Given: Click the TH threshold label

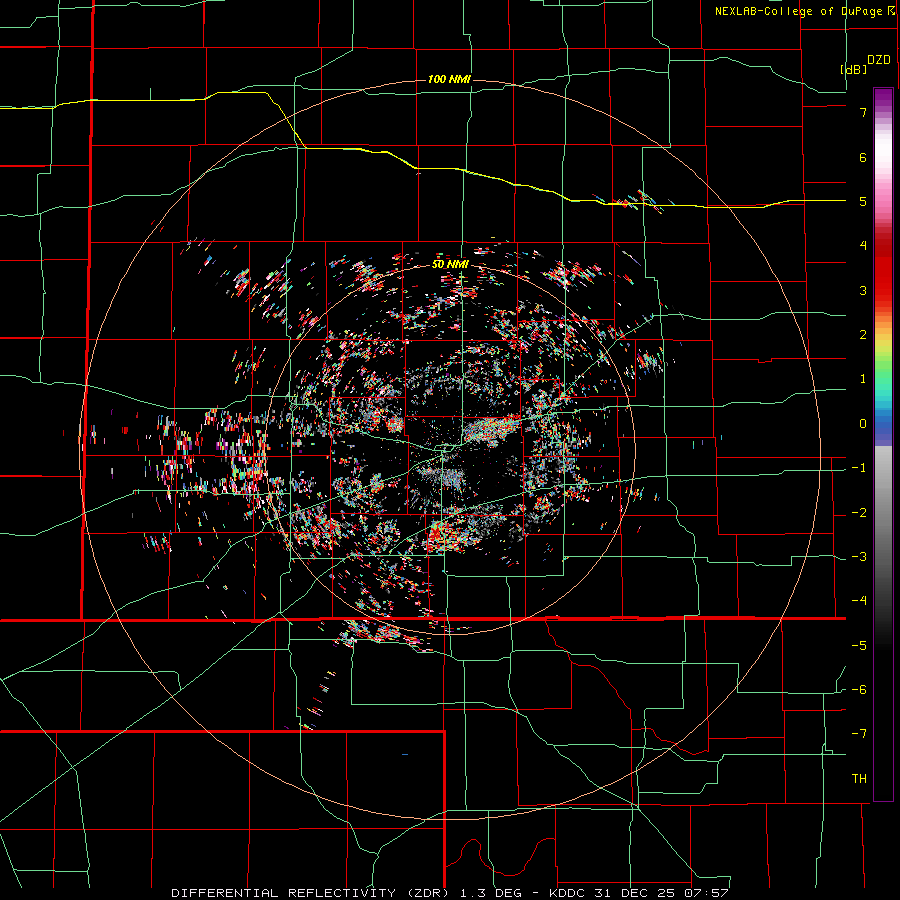Looking at the screenshot, I should [859, 779].
